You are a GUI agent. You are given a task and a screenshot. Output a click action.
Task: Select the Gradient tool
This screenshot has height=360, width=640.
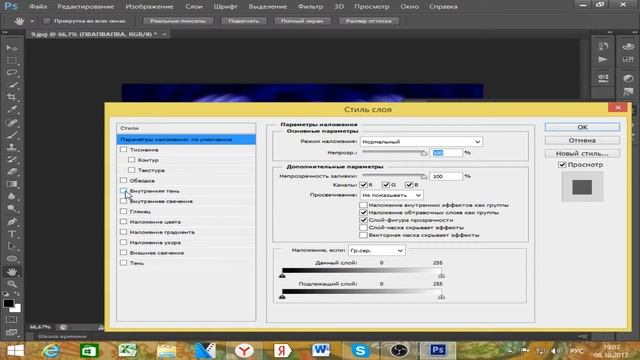pos(11,184)
